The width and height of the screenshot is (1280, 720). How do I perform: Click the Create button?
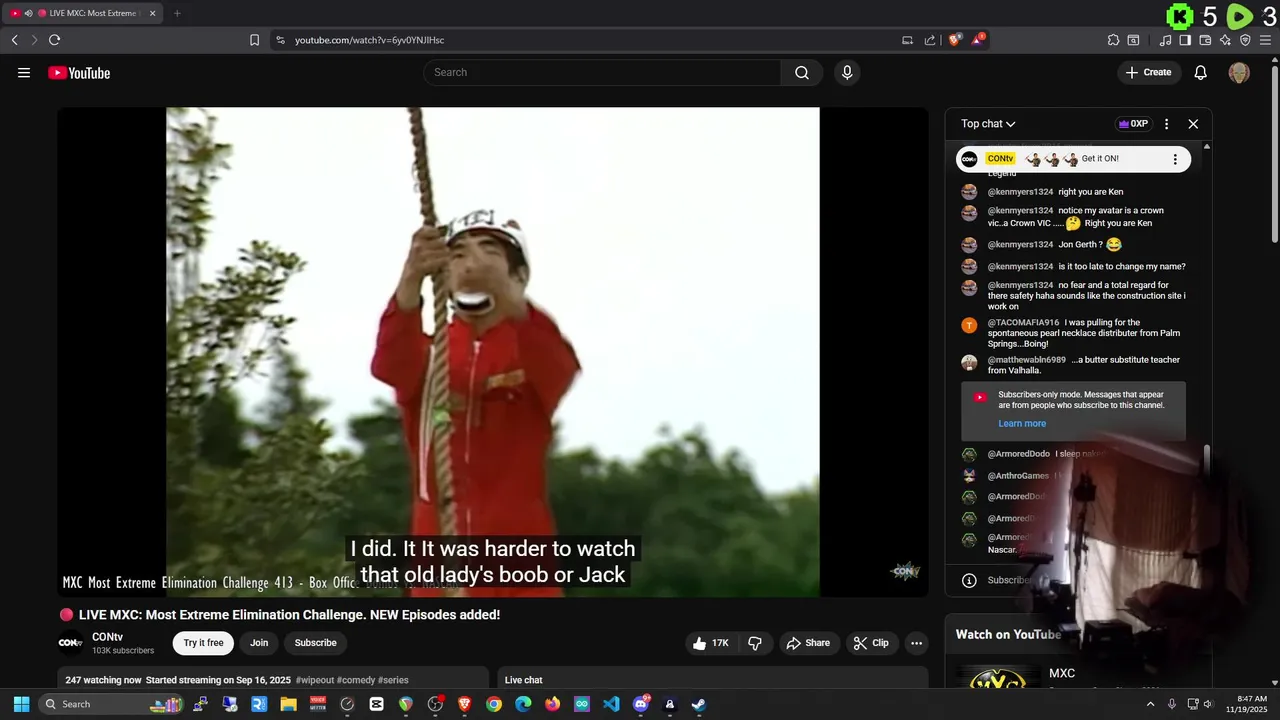(1148, 72)
